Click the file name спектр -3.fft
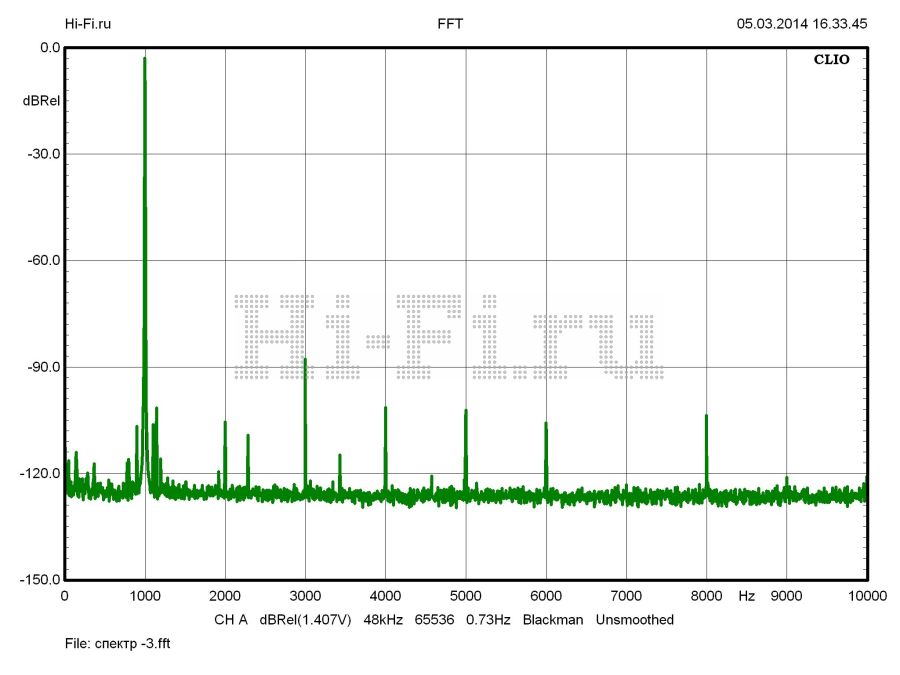900x675 pixels. [122, 645]
